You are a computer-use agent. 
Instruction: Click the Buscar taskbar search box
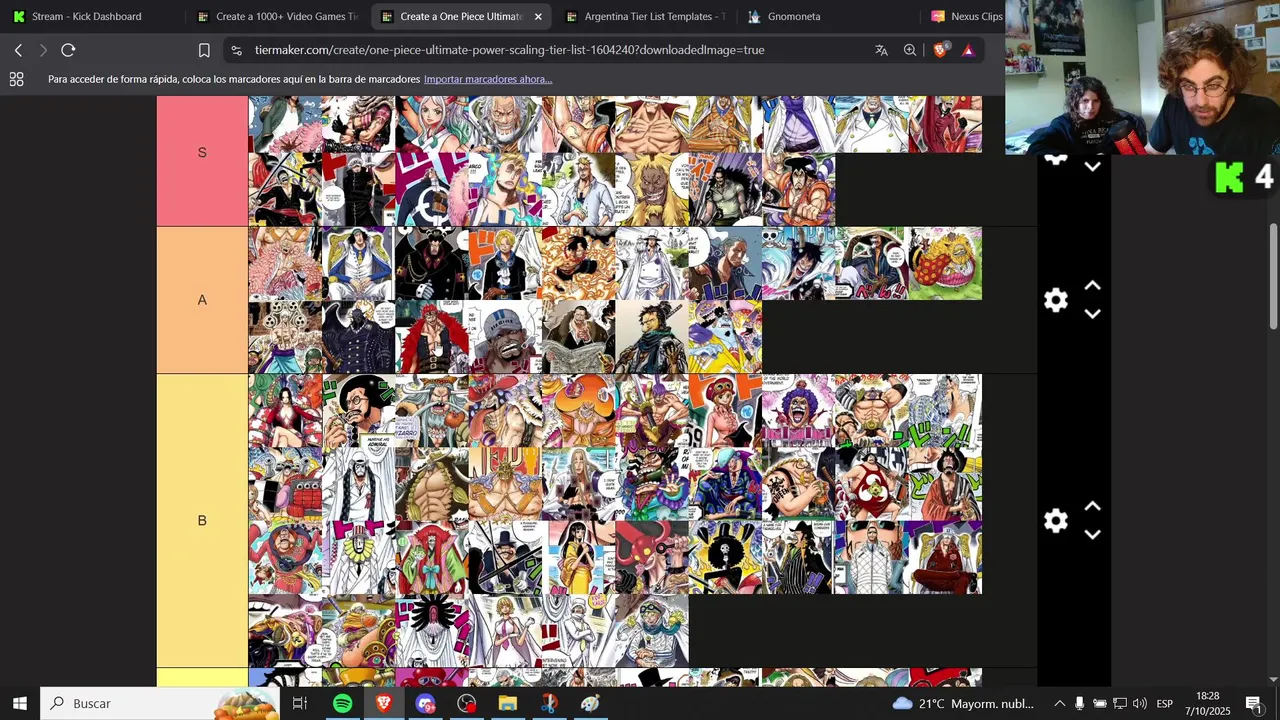[160, 703]
